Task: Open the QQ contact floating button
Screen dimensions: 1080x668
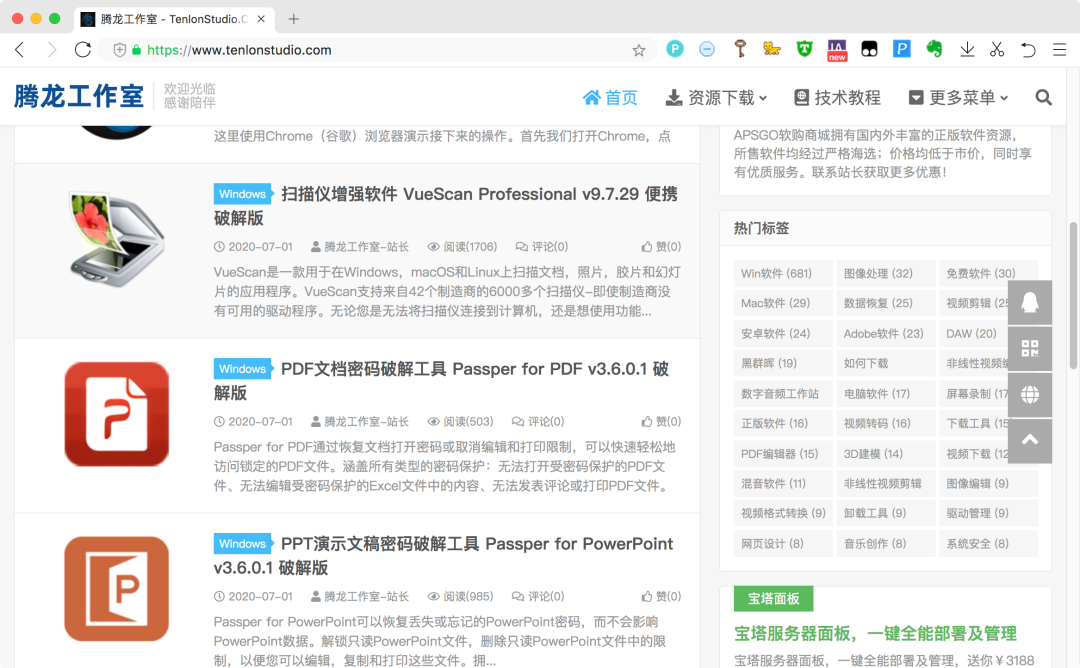Action: [x=1029, y=303]
